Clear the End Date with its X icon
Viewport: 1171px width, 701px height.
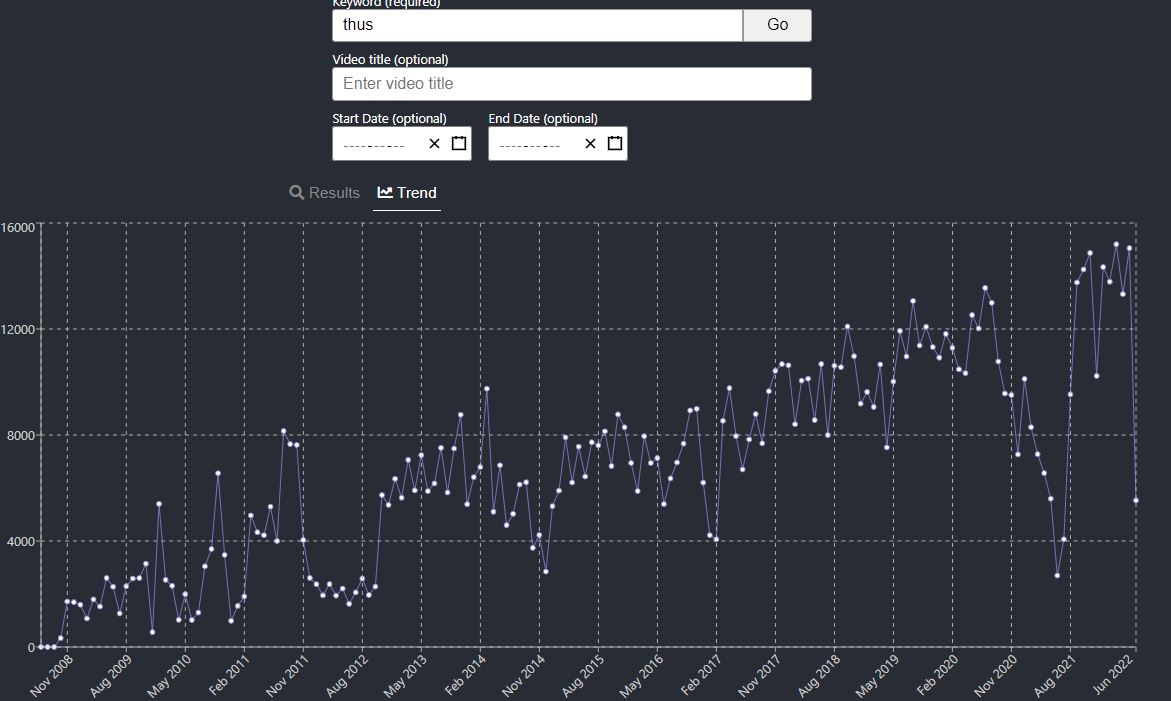(590, 143)
